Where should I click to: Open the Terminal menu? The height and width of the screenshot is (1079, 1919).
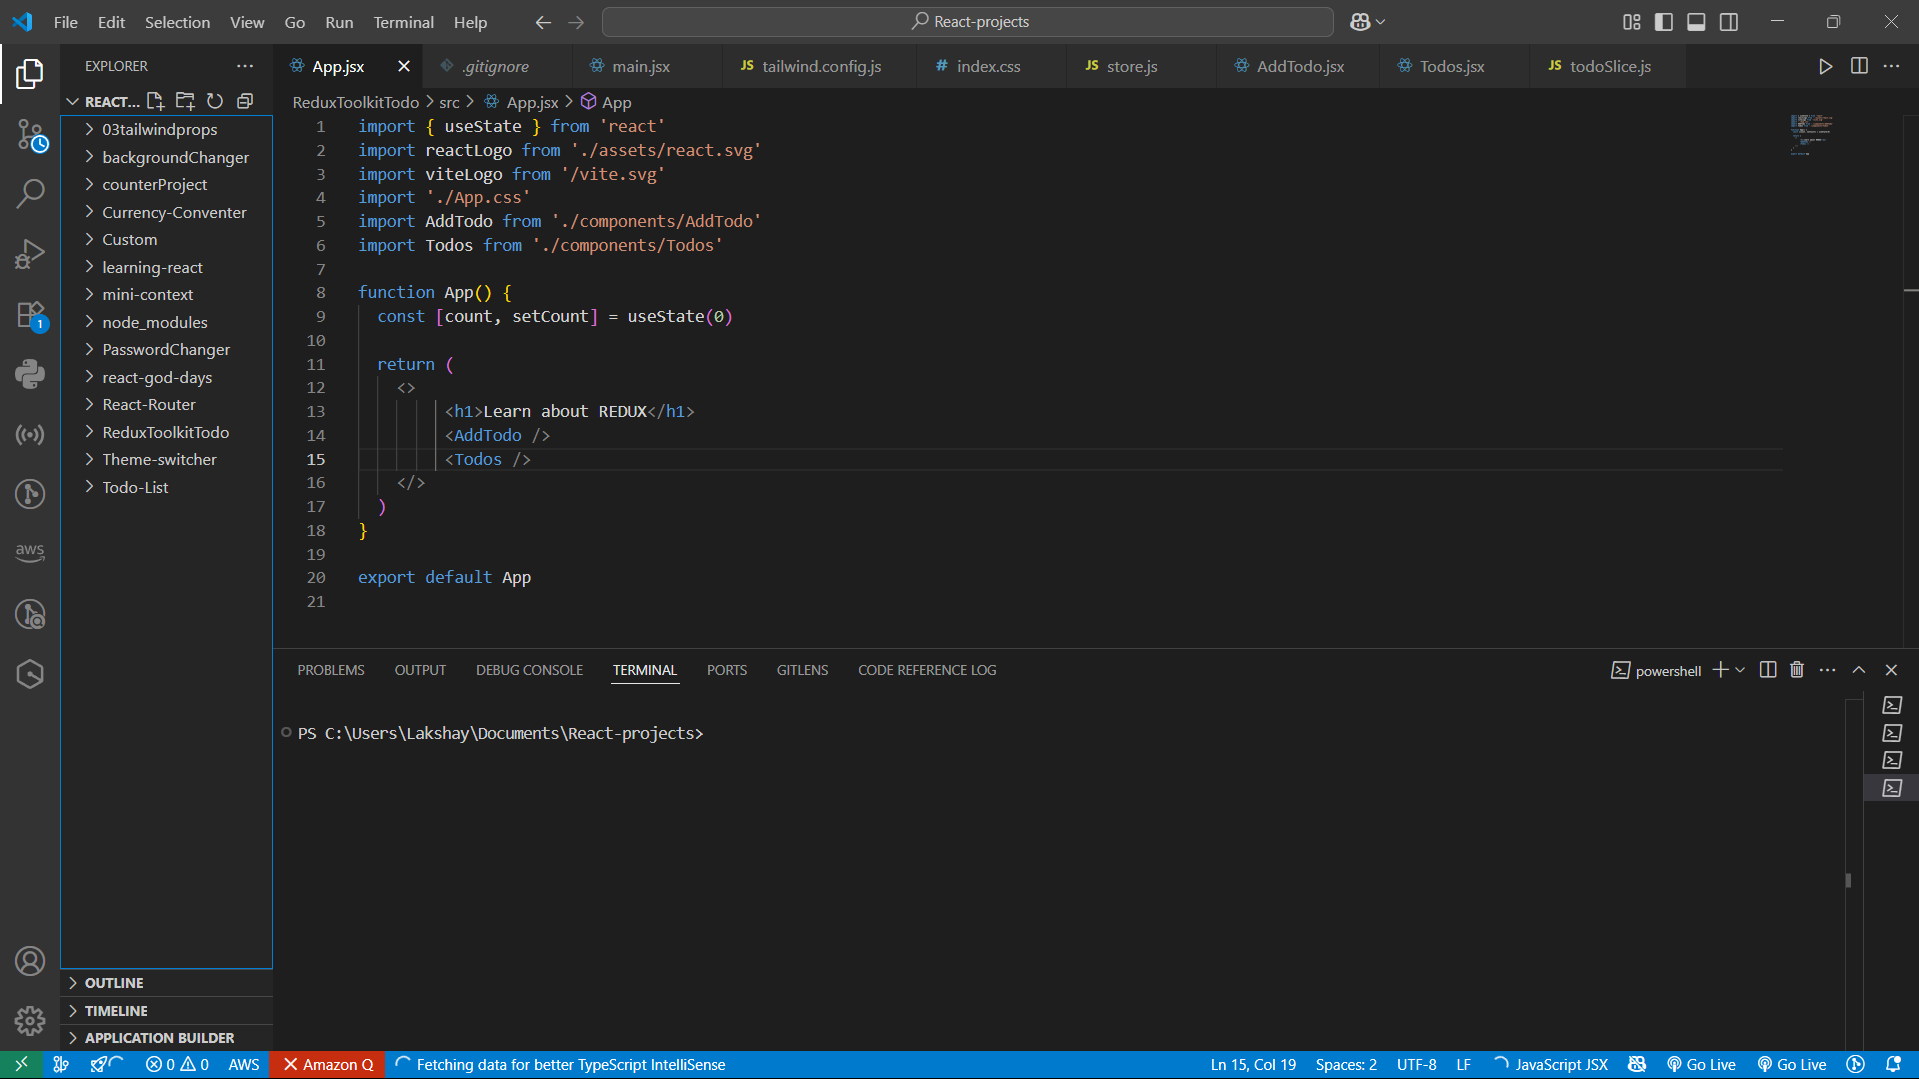point(403,22)
